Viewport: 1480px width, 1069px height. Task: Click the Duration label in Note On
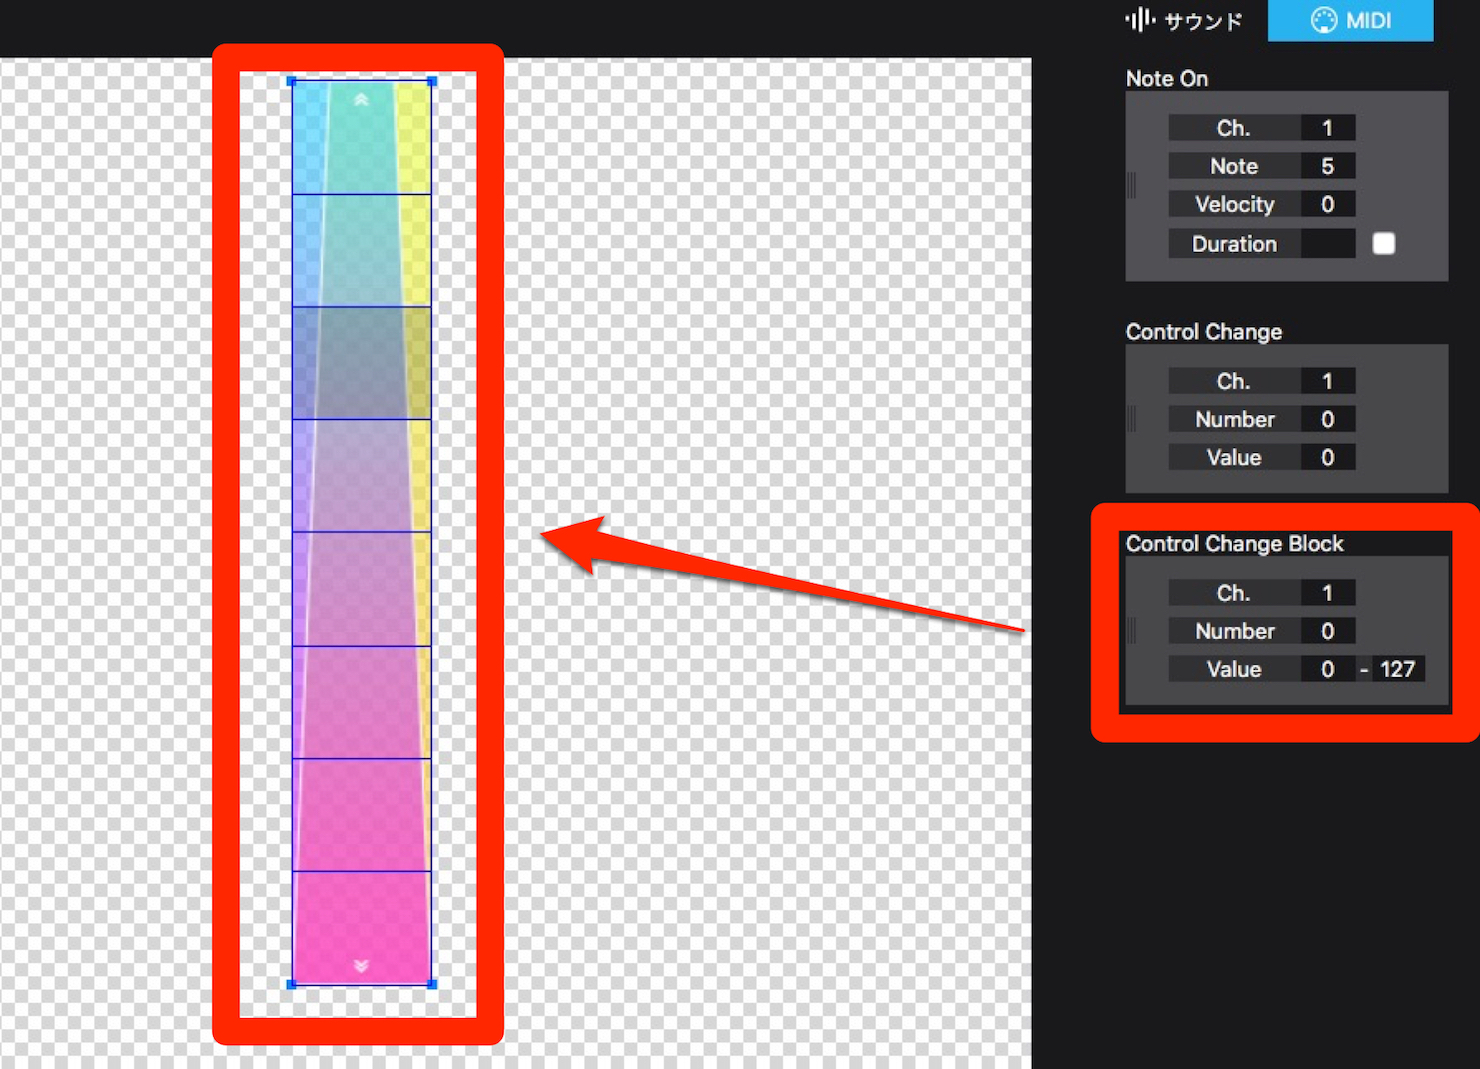(x=1235, y=244)
